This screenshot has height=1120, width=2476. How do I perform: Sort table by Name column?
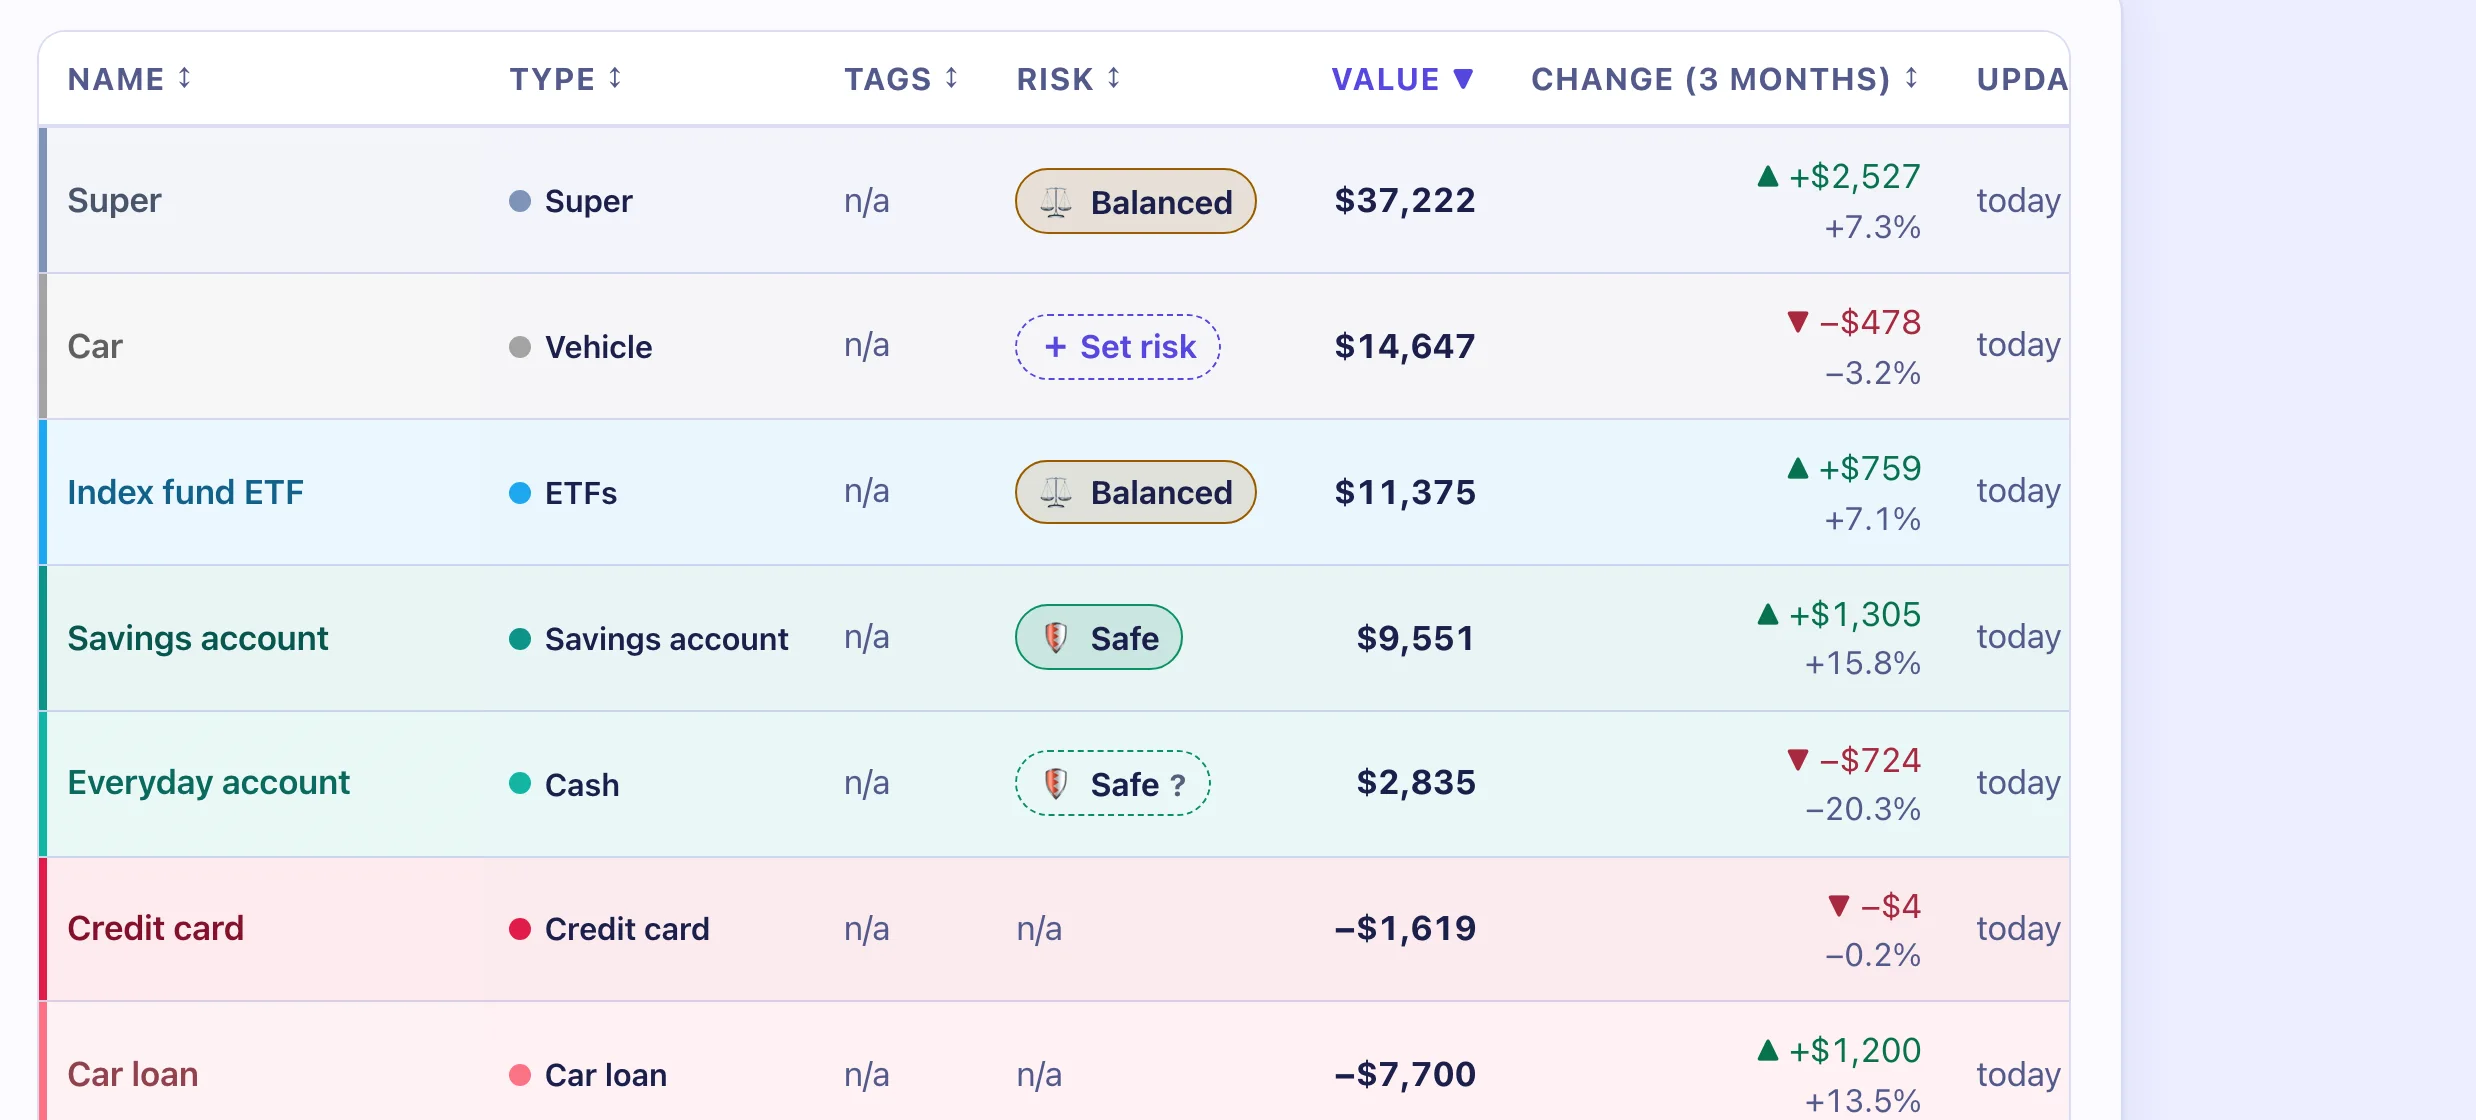128,79
